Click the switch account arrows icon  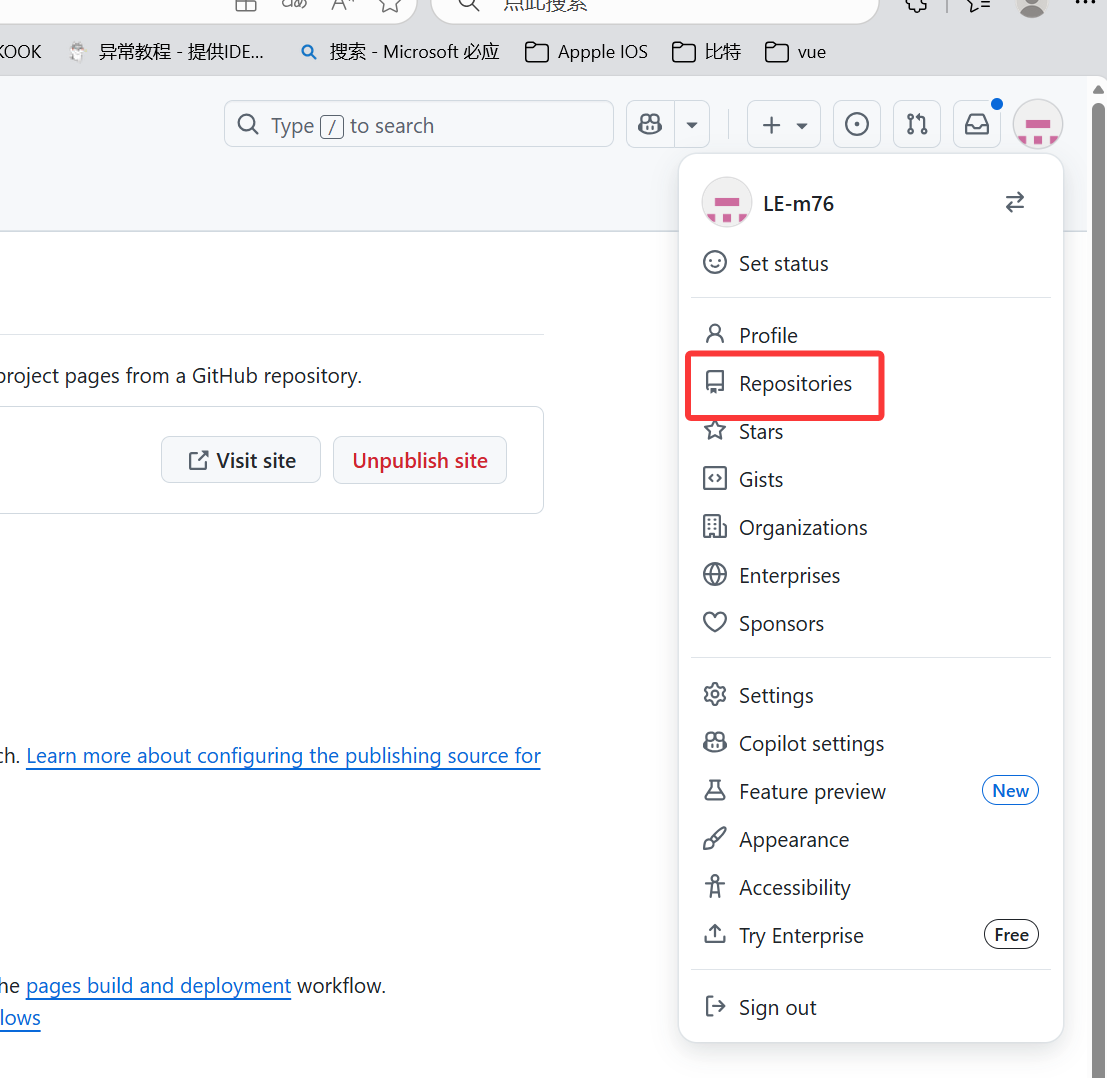pyautogui.click(x=1015, y=203)
